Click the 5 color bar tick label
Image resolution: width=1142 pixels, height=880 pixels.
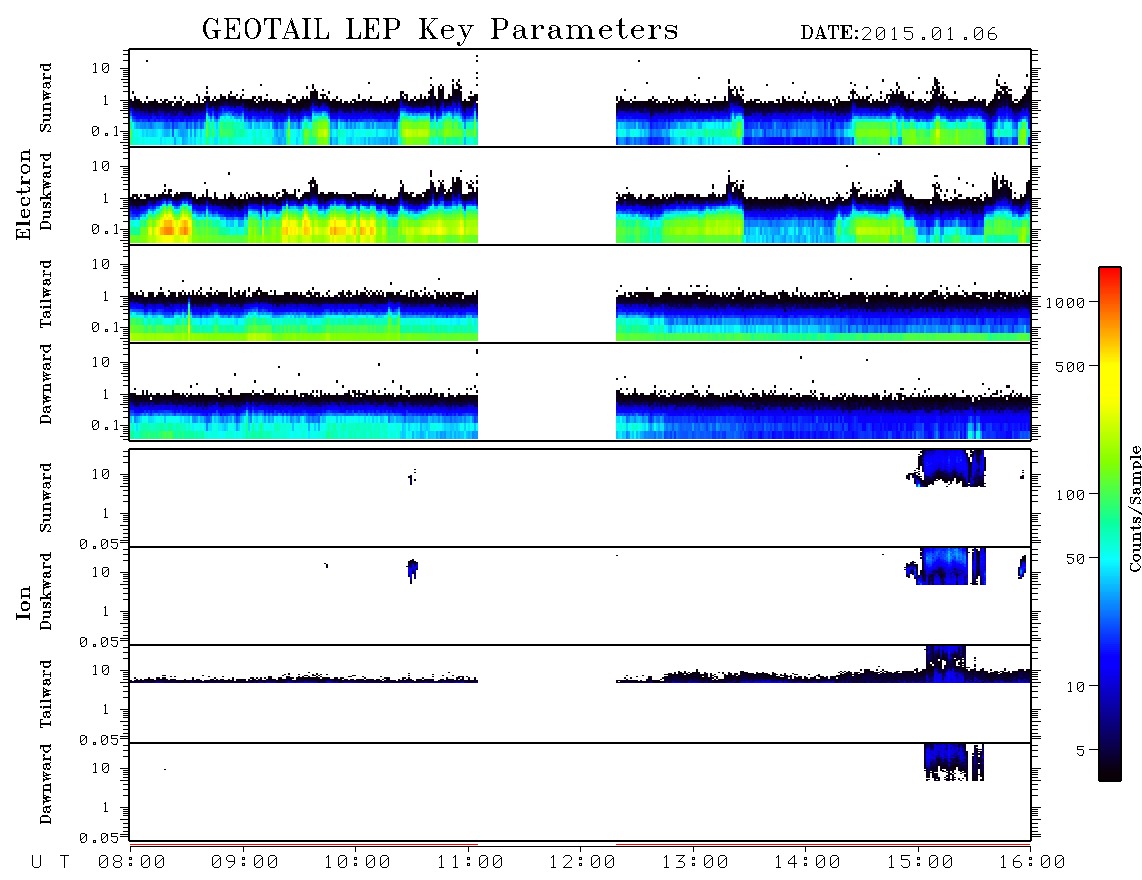(1081, 751)
